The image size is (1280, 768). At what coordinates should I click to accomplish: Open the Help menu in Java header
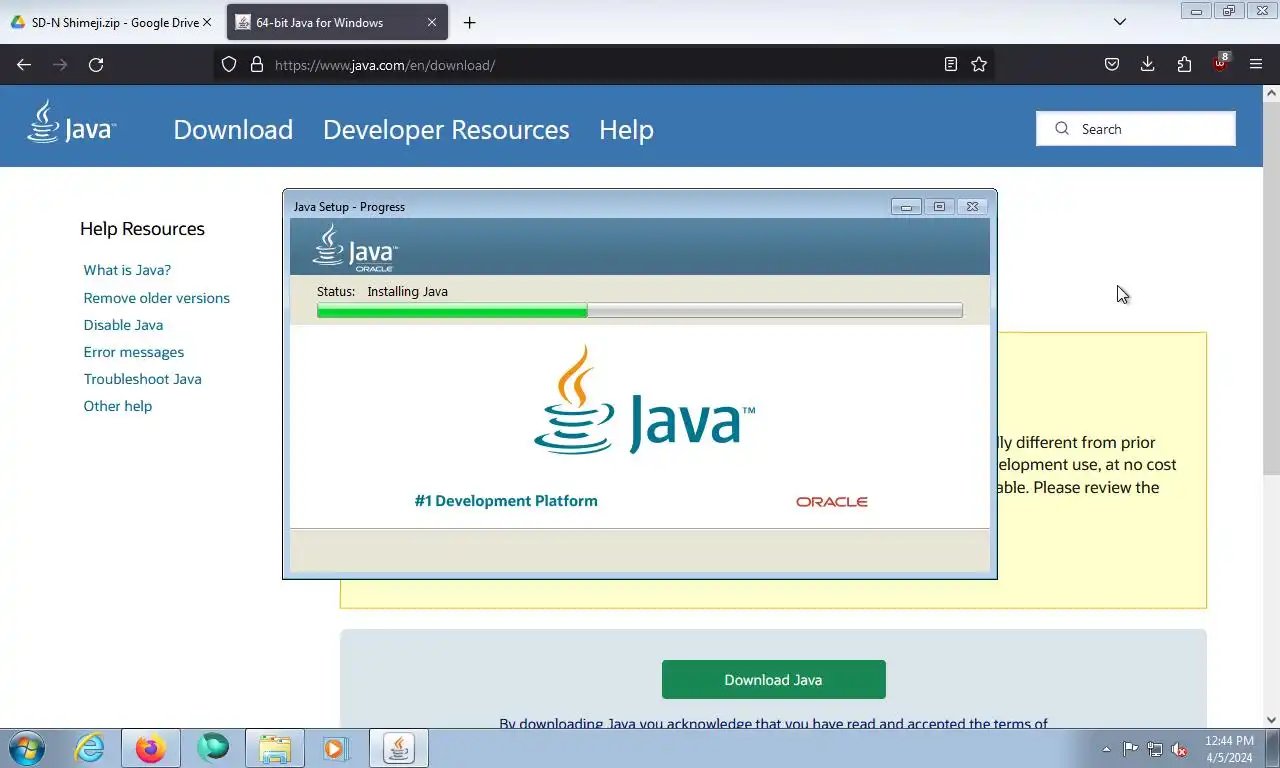point(626,129)
